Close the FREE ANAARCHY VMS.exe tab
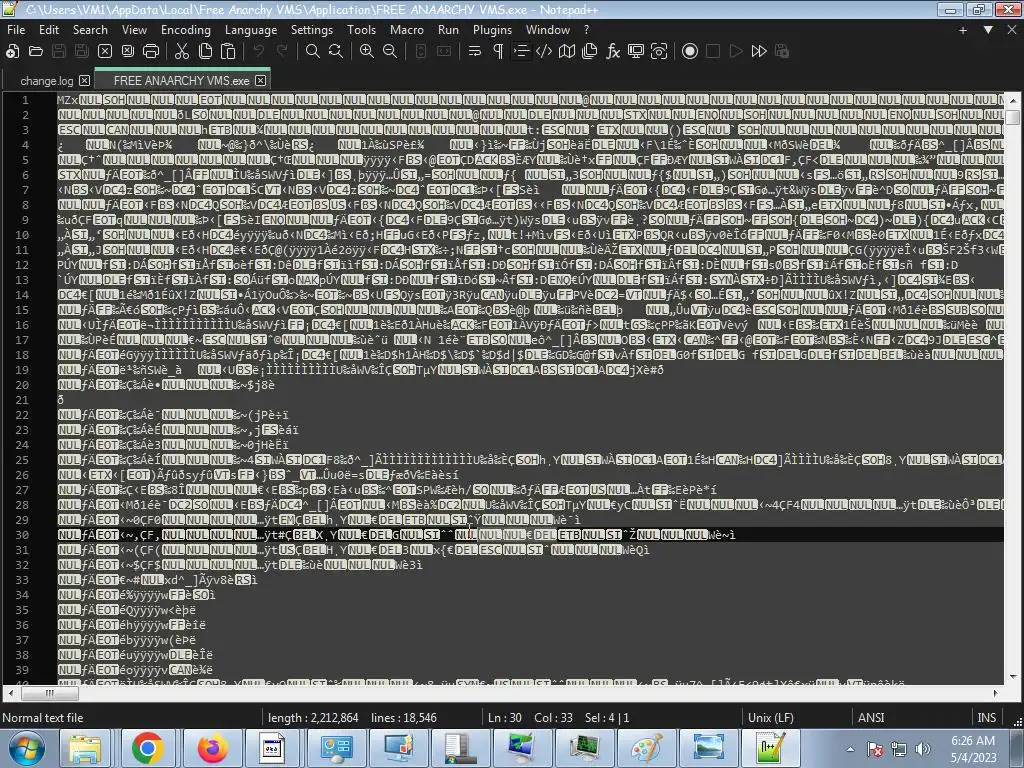Viewport: 1024px width, 768px height. (x=261, y=80)
